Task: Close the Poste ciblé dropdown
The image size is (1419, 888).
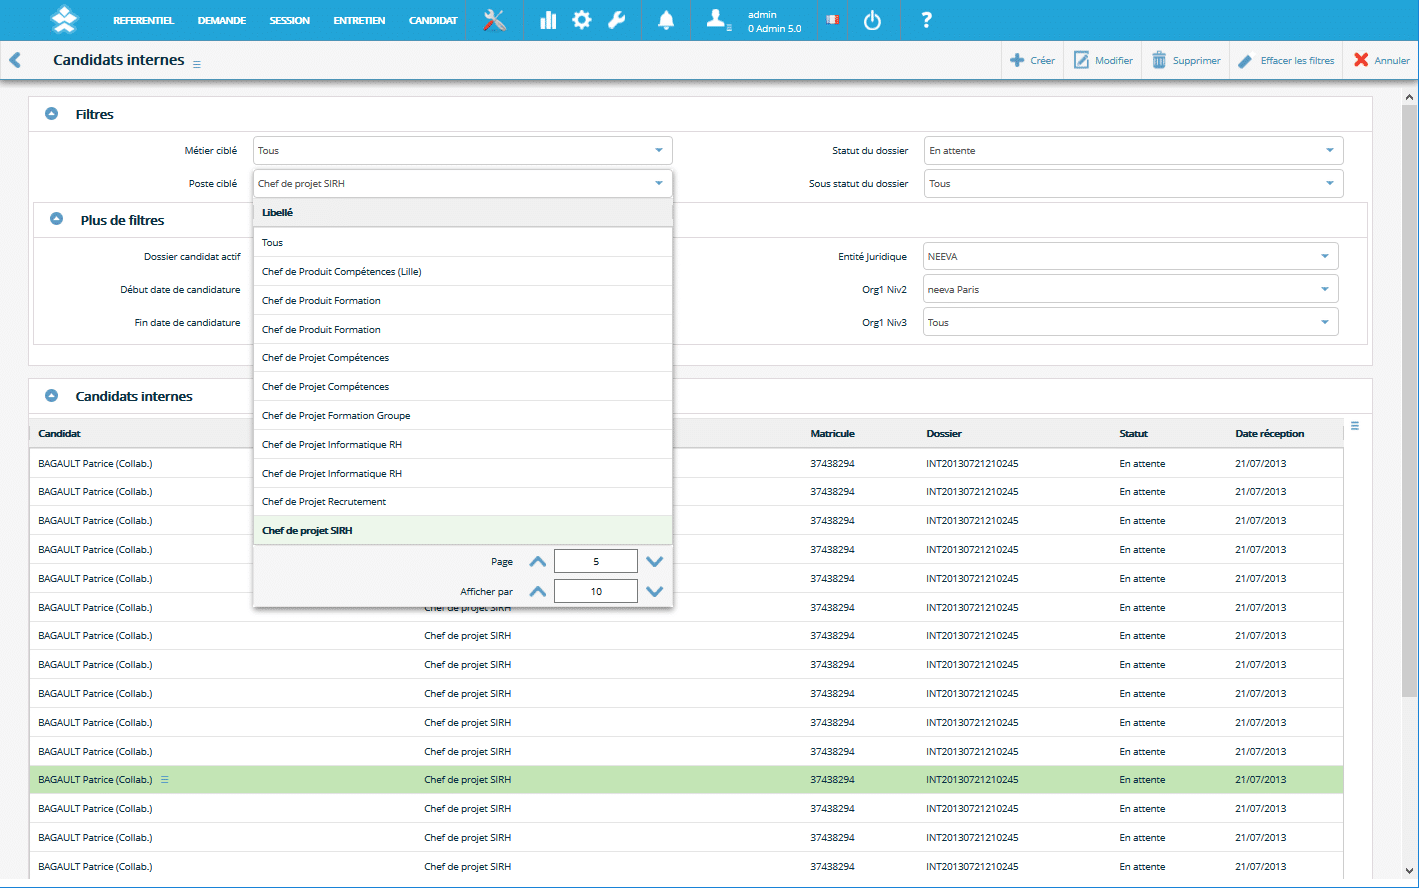Action: tap(463, 183)
